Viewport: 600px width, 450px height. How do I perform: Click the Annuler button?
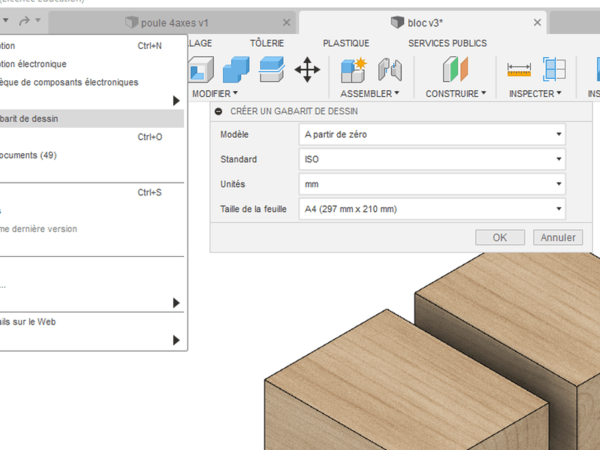tap(556, 237)
